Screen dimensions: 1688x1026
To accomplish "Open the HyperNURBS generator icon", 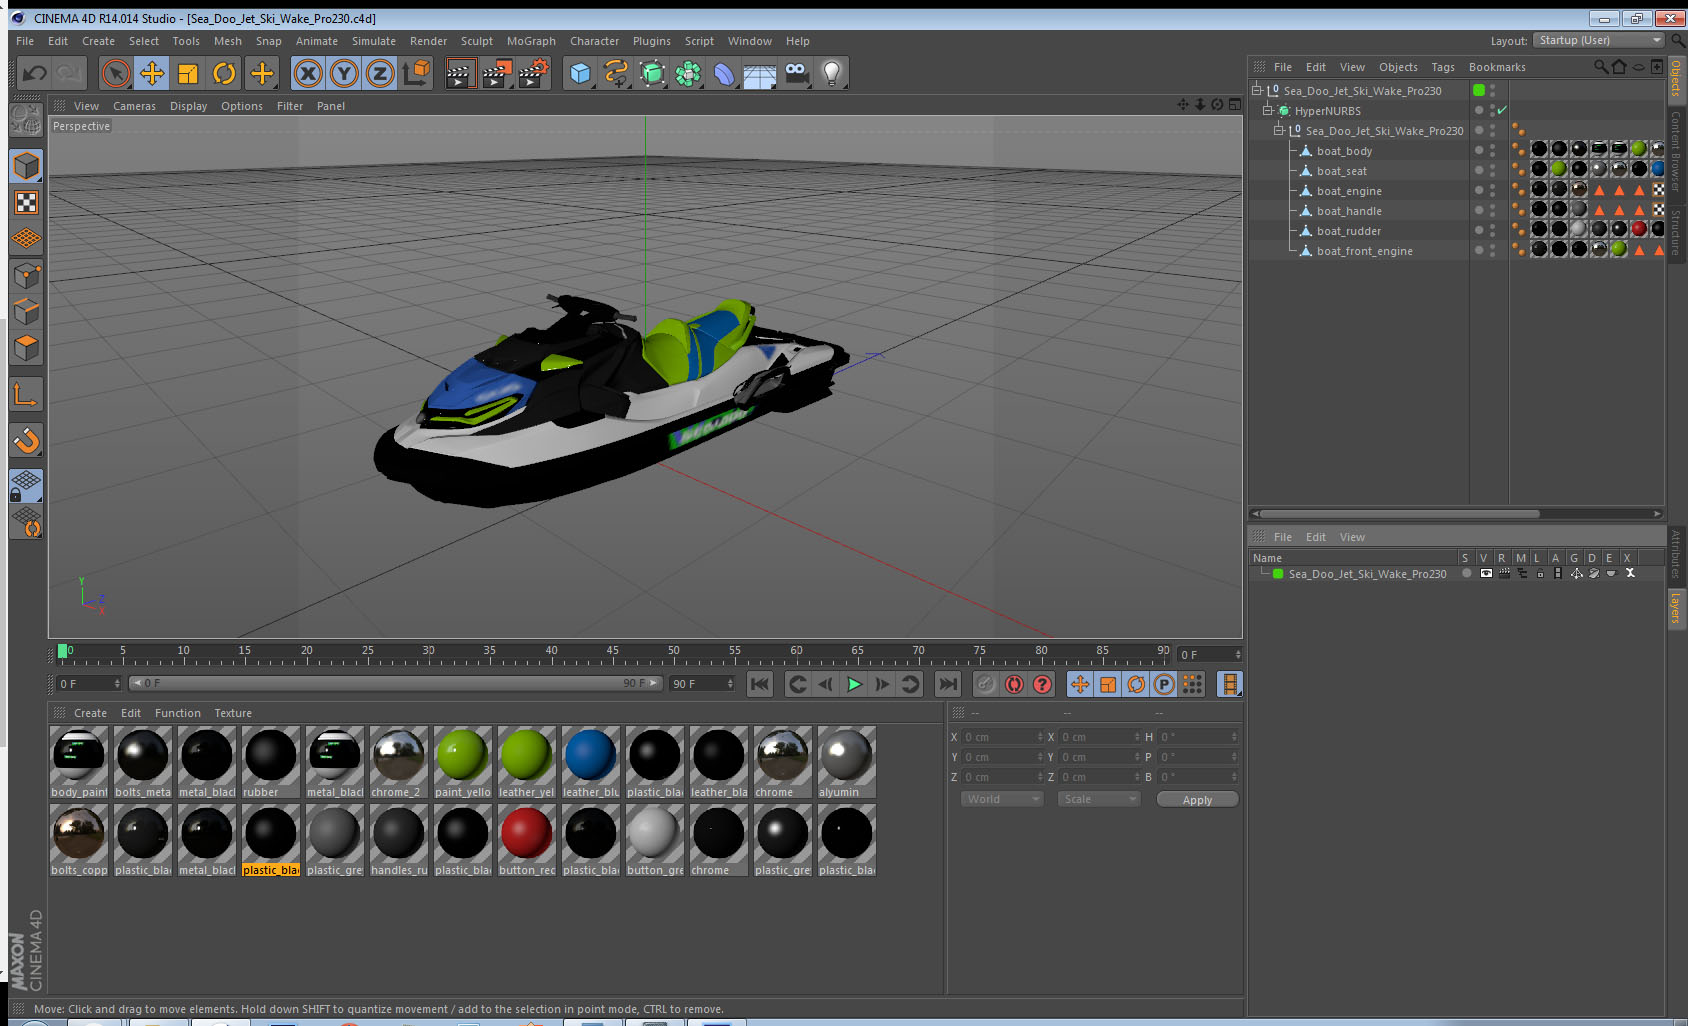I will click(x=652, y=73).
